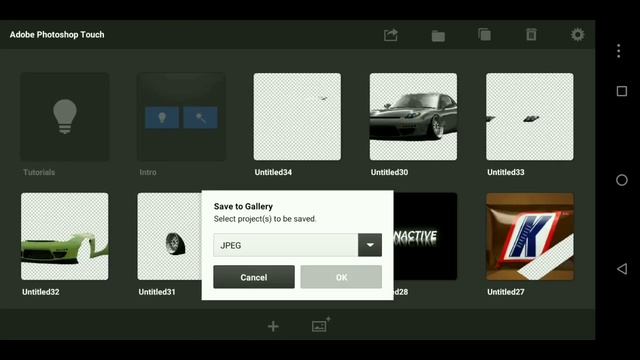Click the Intro label
Image resolution: width=640 pixels, height=360 pixels.
pos(148,172)
